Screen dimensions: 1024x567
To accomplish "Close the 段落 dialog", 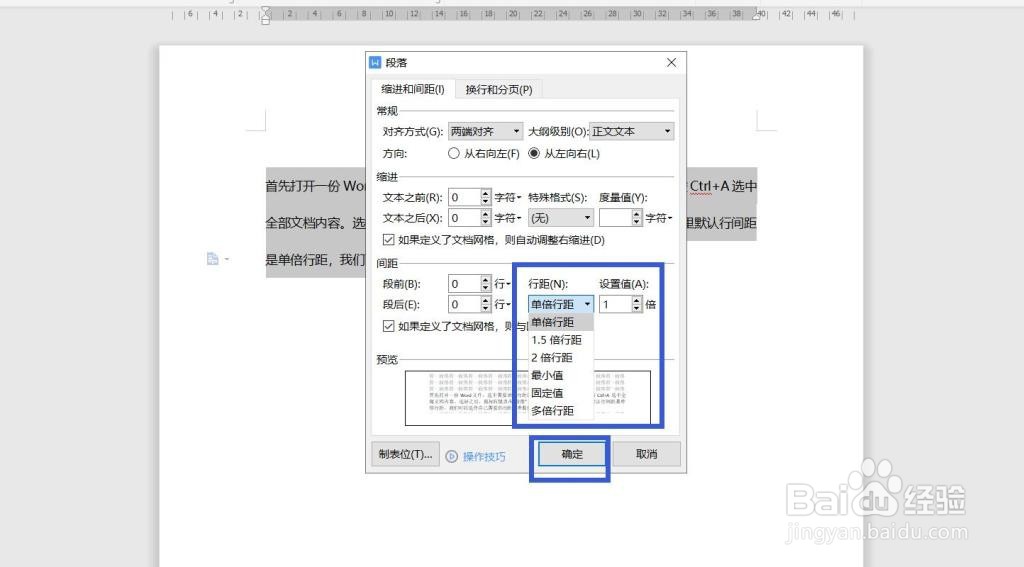I will coord(671,63).
